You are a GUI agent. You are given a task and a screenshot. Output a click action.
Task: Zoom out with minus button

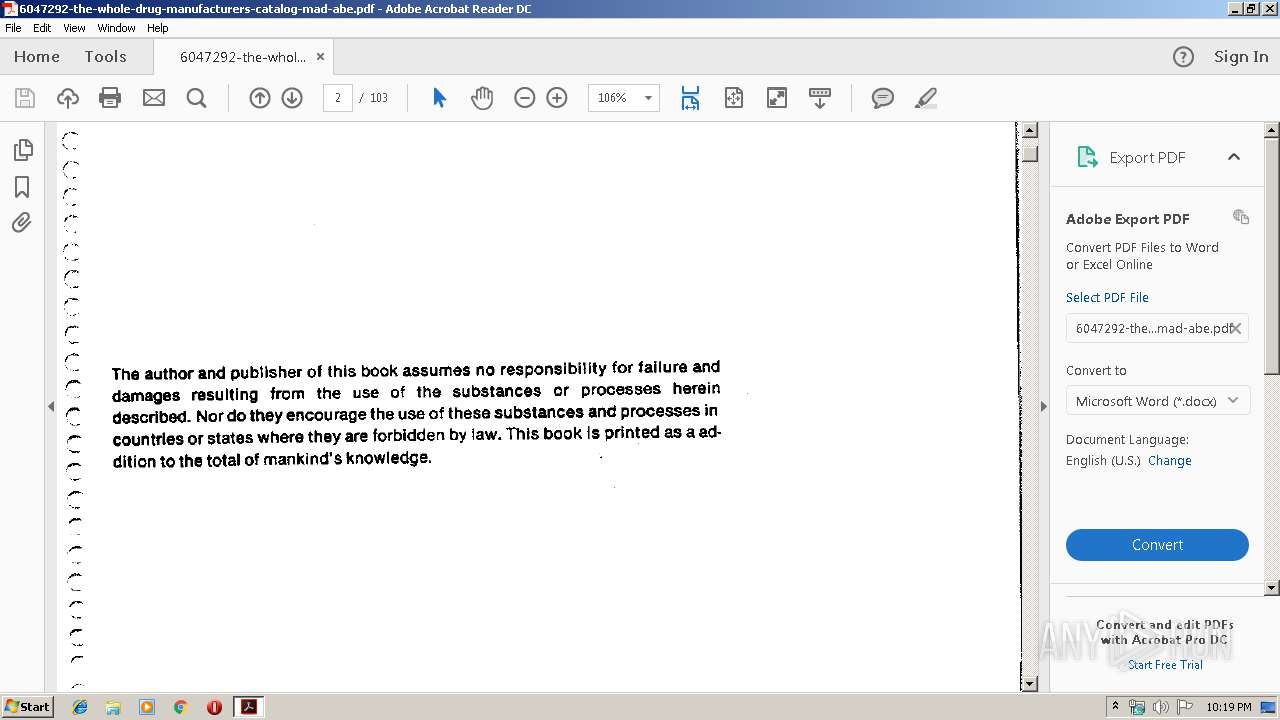(x=525, y=98)
